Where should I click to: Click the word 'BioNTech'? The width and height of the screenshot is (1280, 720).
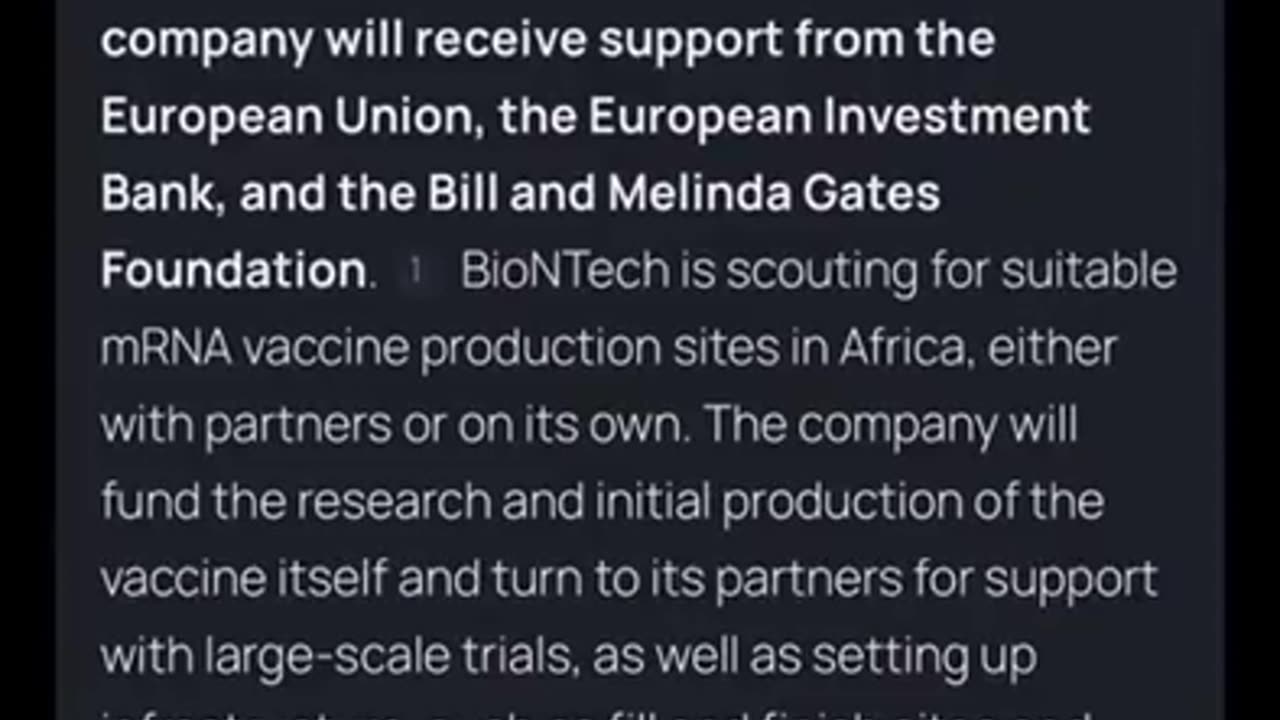564,271
